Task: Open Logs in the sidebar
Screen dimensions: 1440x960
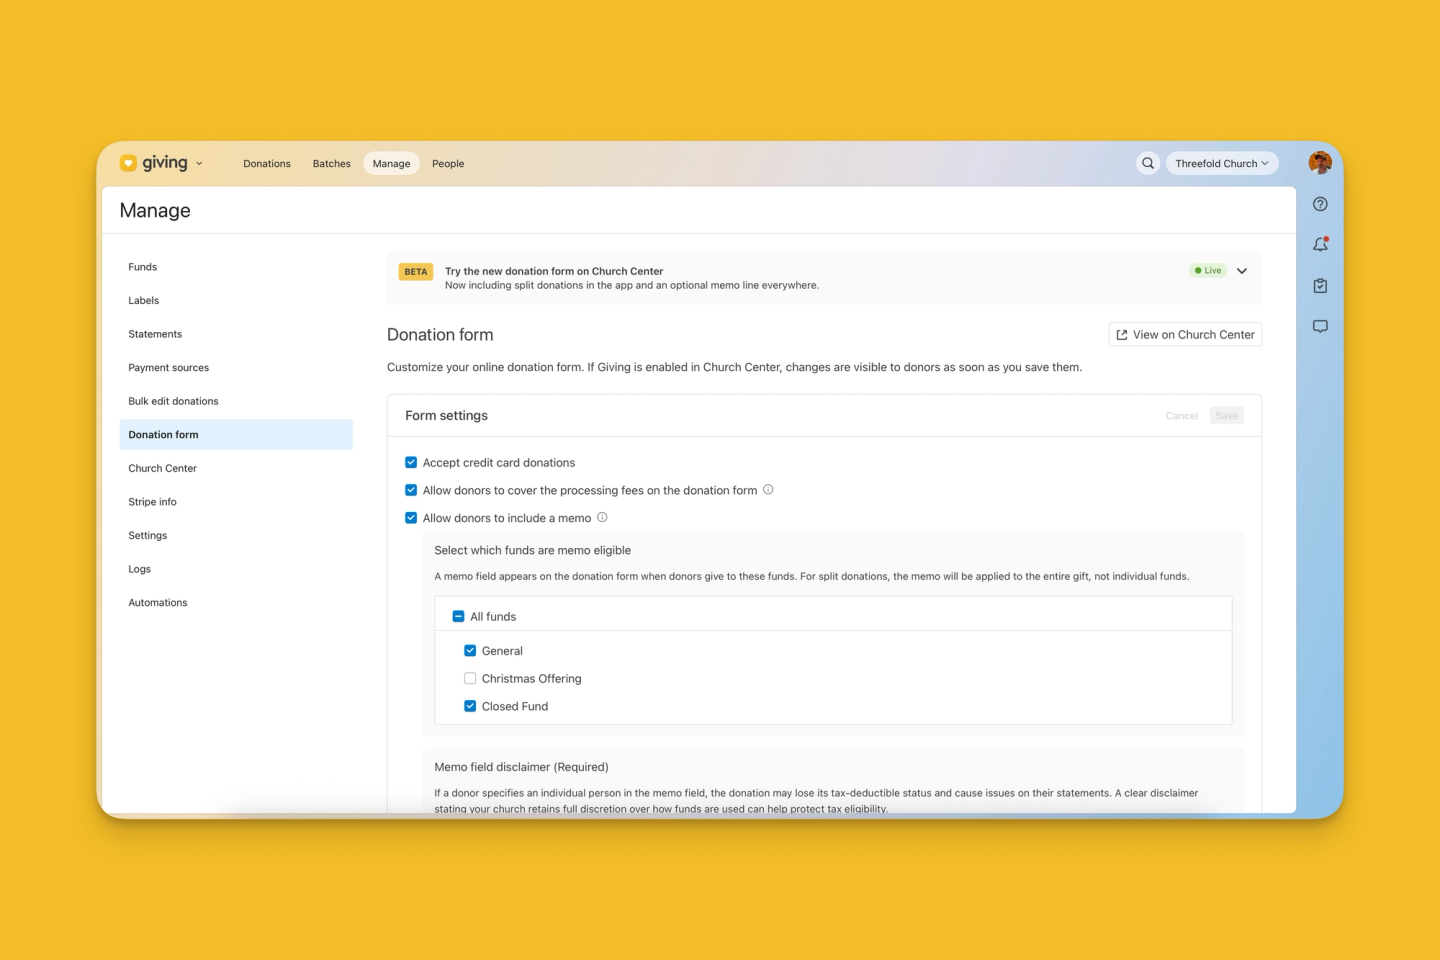Action: click(x=140, y=569)
